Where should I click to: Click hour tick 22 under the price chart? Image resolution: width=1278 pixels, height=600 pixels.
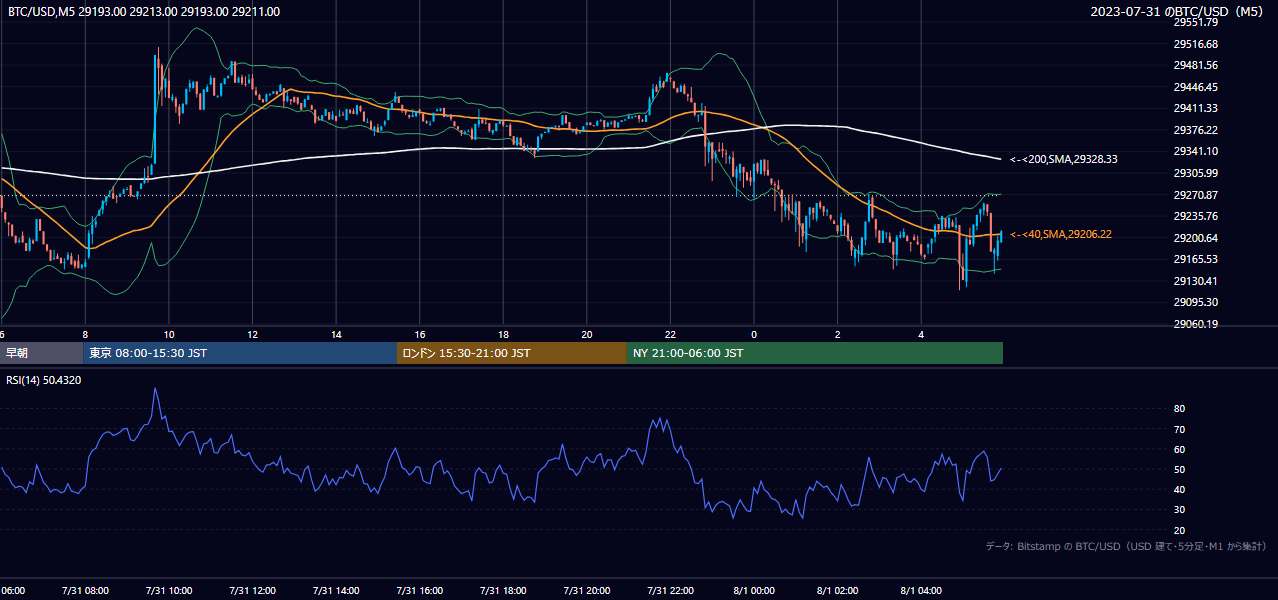[x=670, y=334]
